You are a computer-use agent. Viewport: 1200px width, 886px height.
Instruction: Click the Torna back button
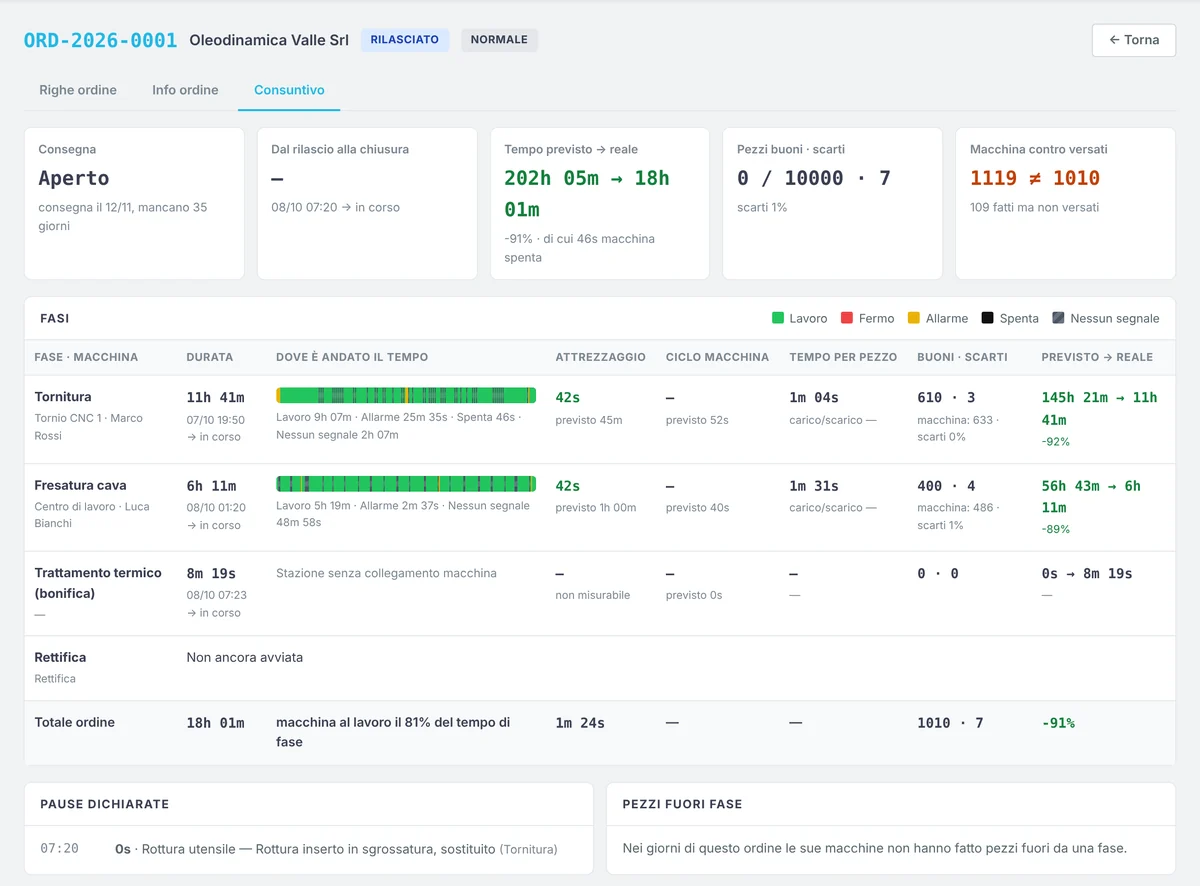[1134, 40]
